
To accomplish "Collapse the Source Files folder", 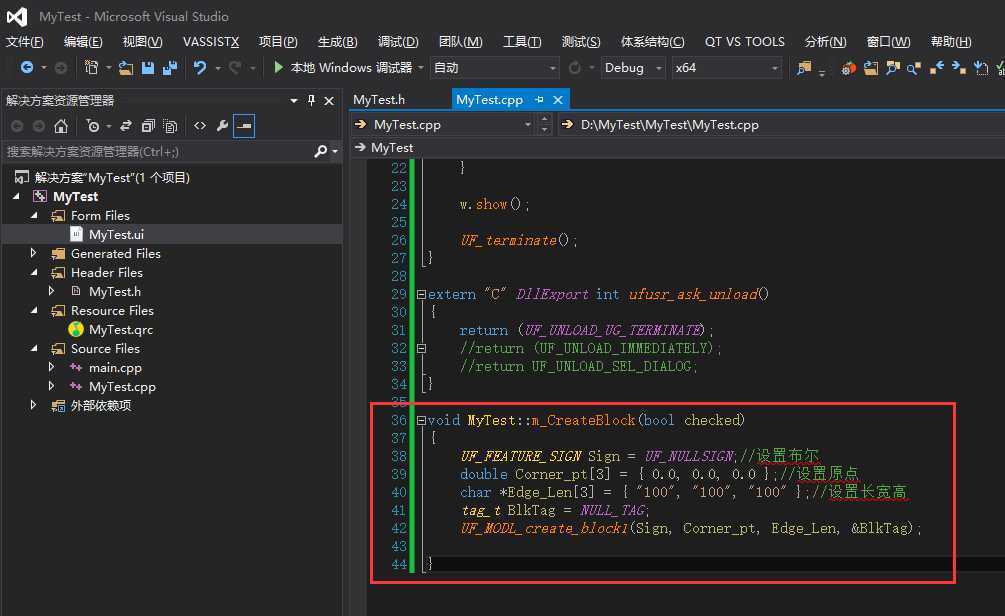I will tap(34, 349).
